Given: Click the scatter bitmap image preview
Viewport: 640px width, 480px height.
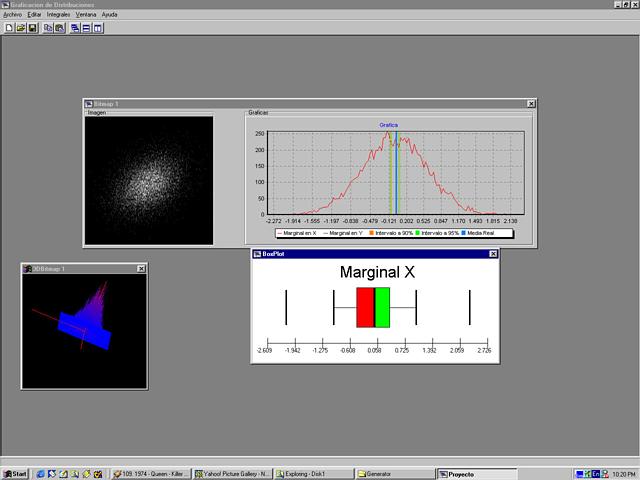Looking at the screenshot, I should tap(148, 180).
